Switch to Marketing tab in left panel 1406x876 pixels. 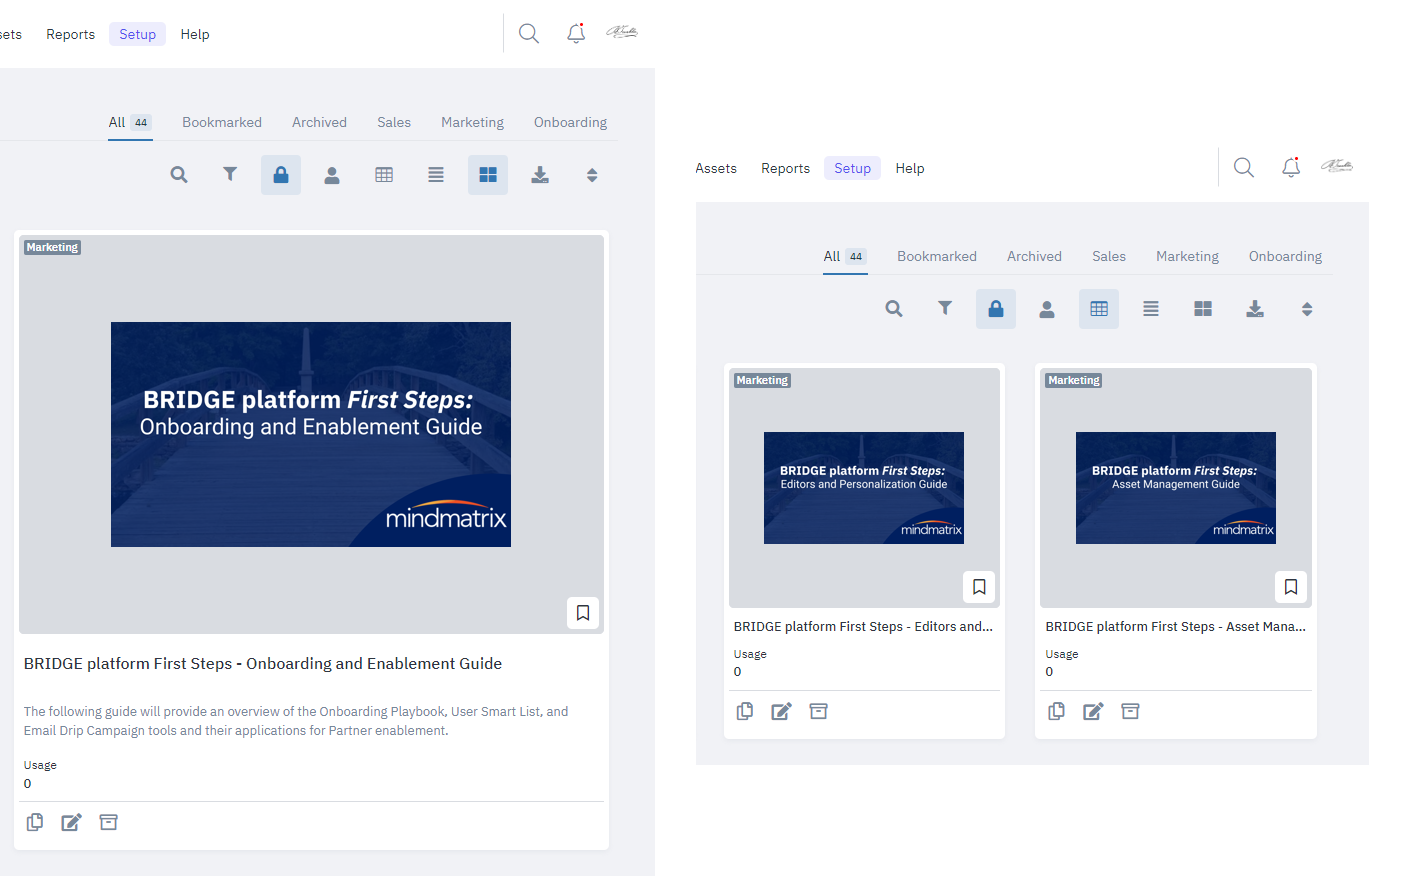pyautogui.click(x=473, y=122)
